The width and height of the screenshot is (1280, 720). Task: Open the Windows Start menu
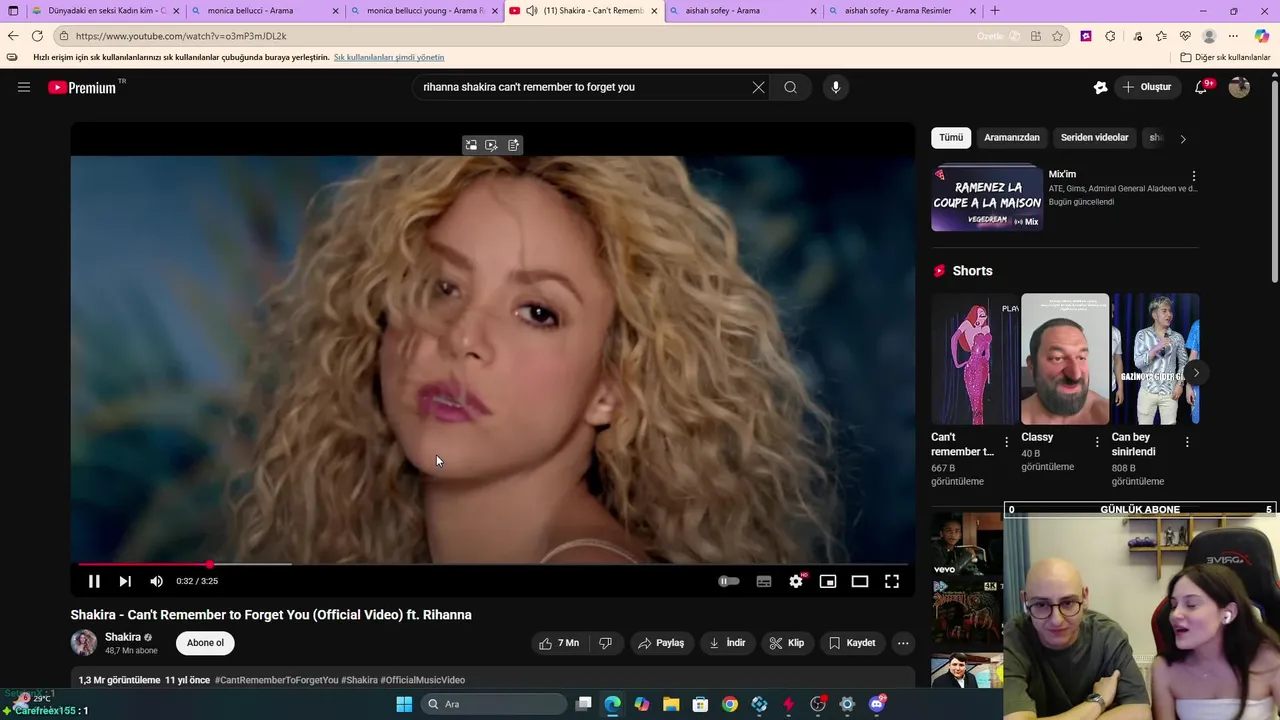pos(404,704)
